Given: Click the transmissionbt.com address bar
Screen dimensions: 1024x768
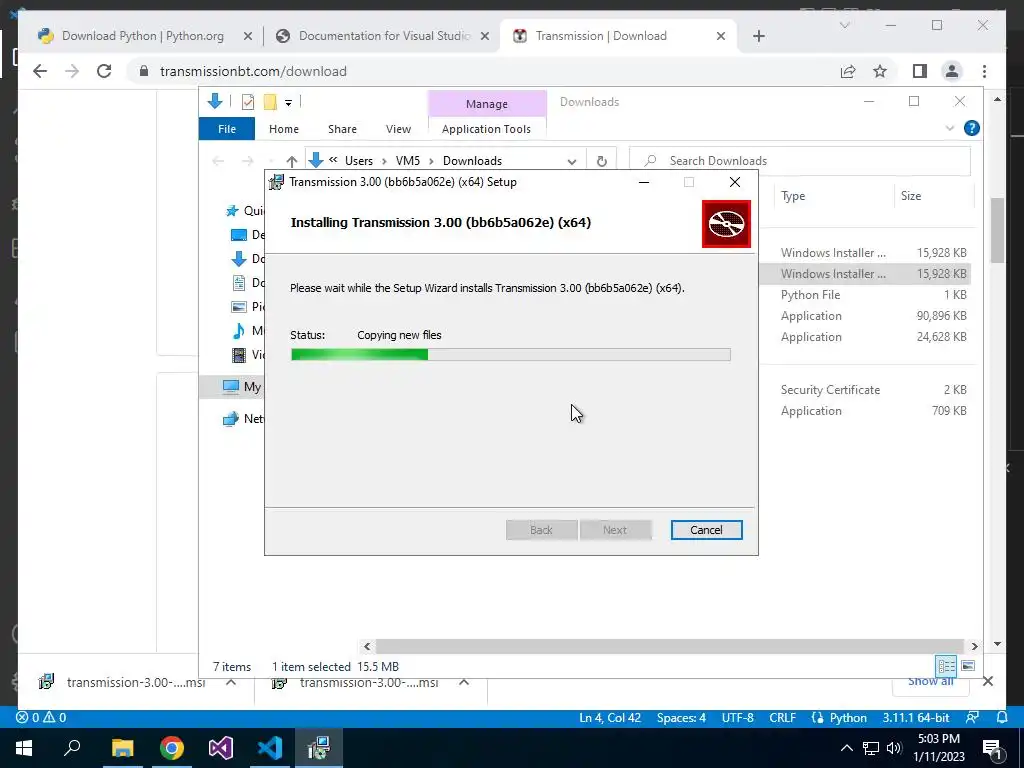Looking at the screenshot, I should tap(483, 71).
